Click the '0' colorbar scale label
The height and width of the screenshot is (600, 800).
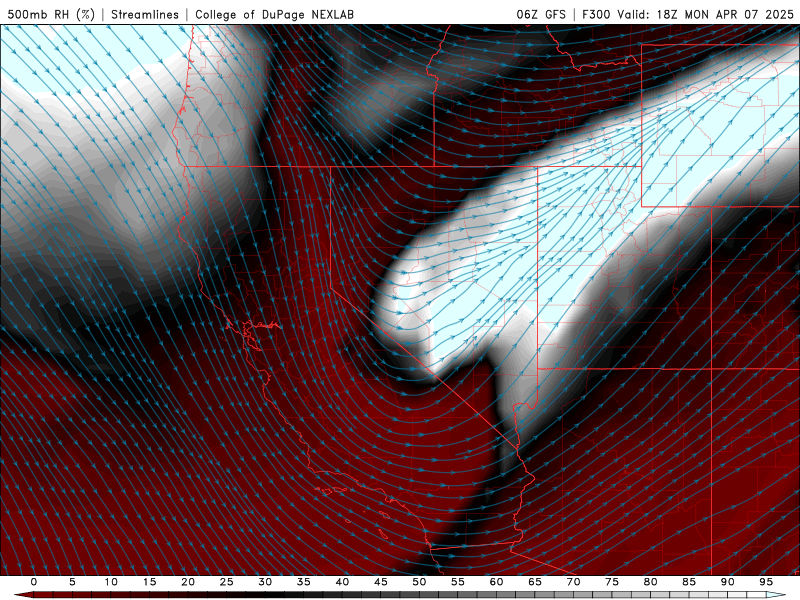[x=34, y=582]
